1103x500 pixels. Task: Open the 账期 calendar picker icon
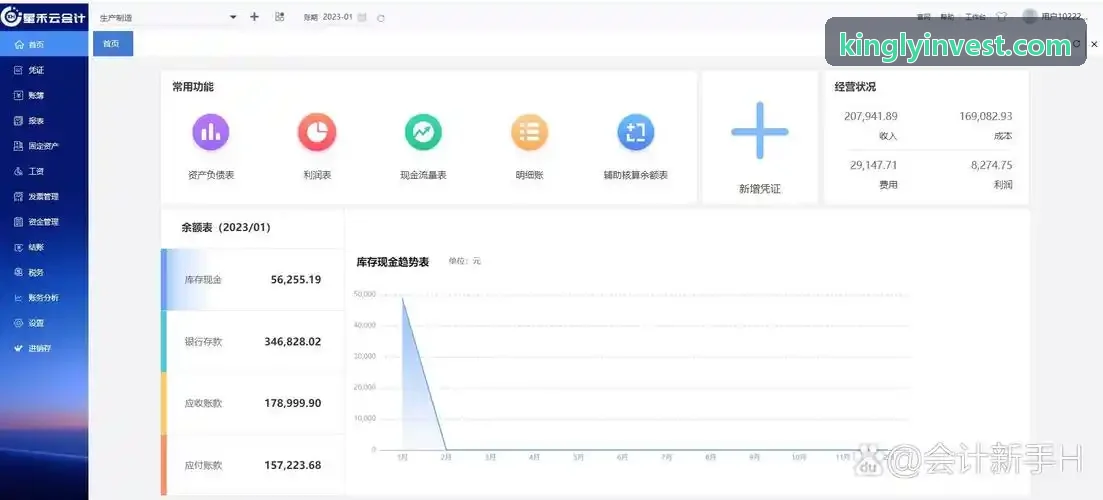(362, 18)
